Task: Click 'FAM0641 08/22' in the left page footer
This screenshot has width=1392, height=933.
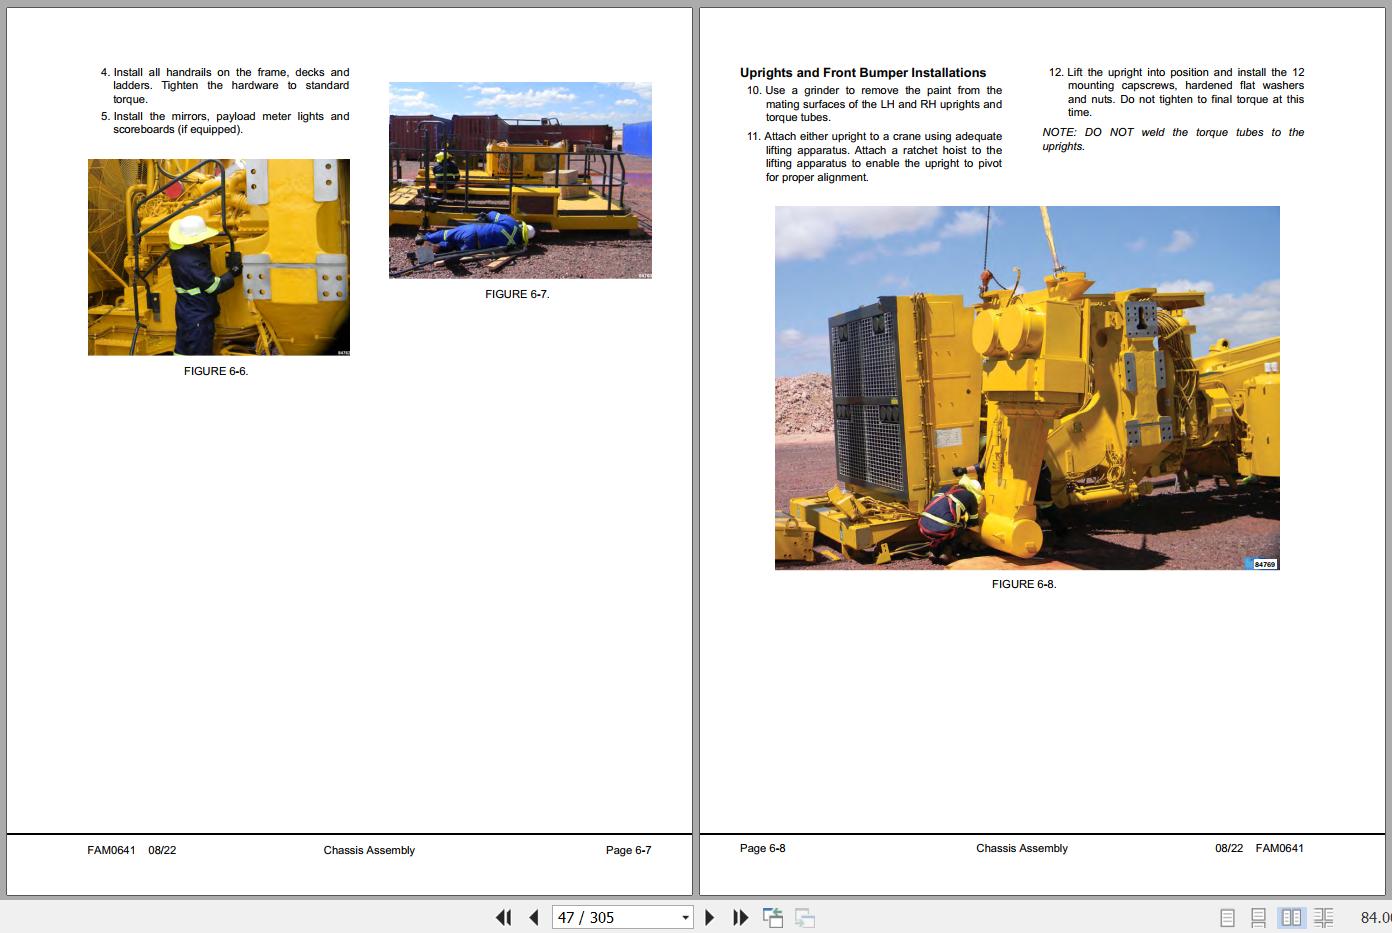Action: (x=132, y=850)
